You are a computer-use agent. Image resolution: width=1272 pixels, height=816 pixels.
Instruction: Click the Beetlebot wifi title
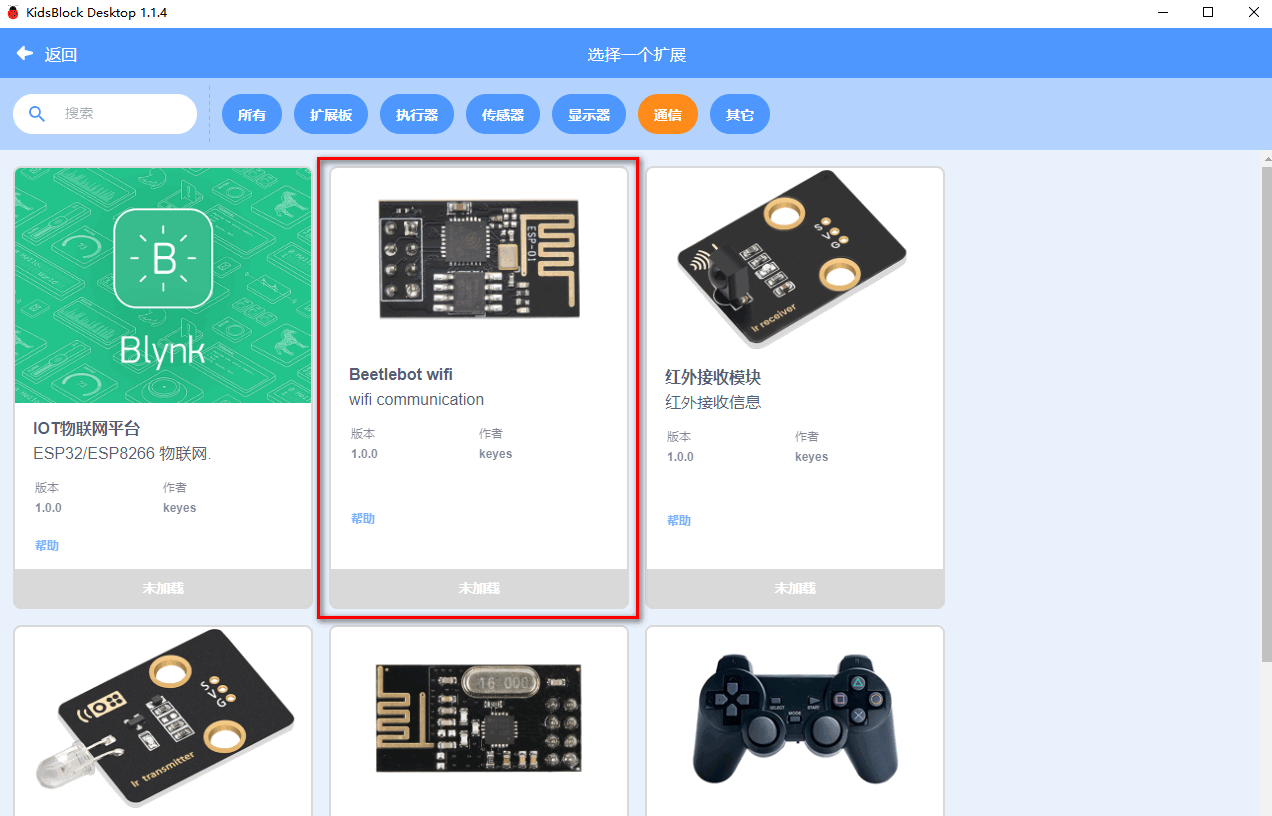coord(401,374)
